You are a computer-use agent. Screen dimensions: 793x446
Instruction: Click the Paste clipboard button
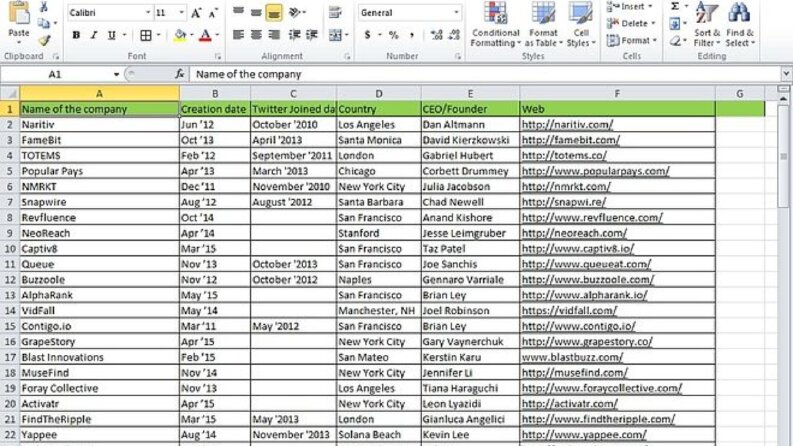pyautogui.click(x=19, y=20)
